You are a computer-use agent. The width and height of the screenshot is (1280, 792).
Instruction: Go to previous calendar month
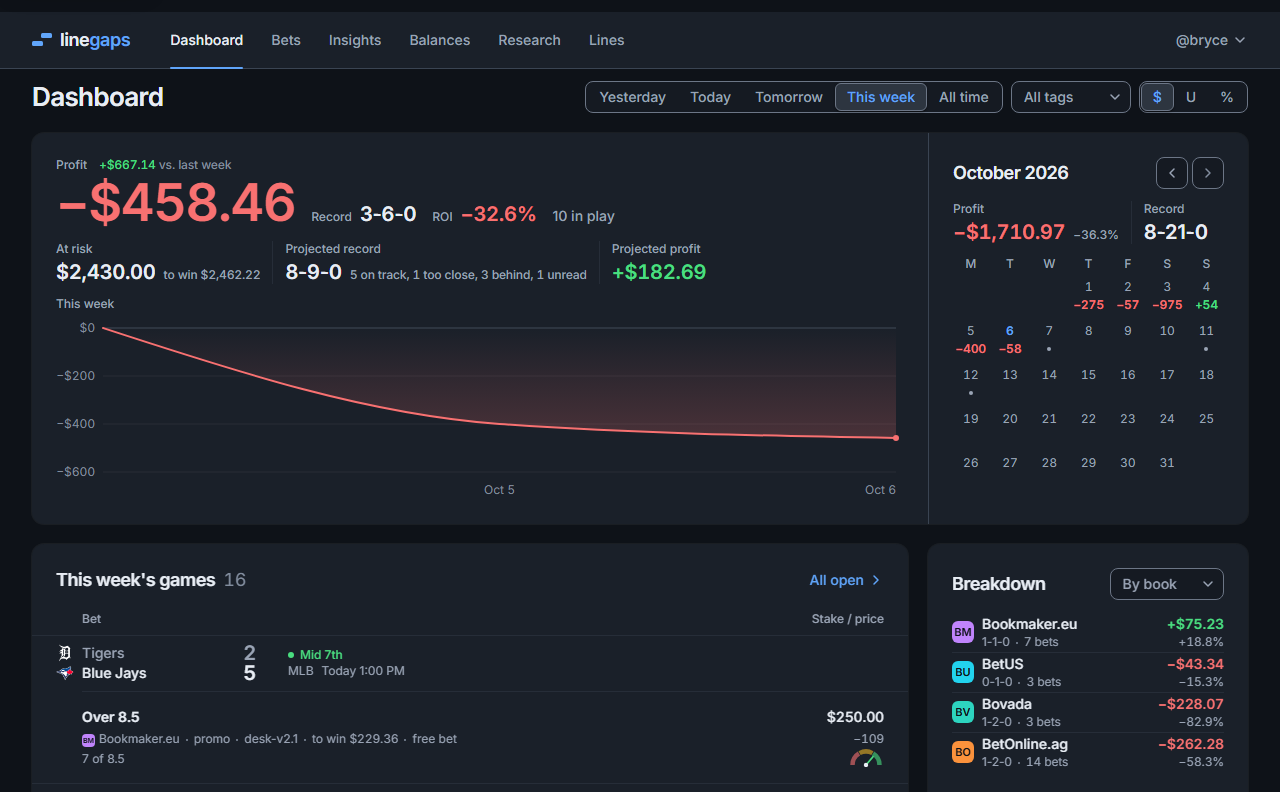pyautogui.click(x=1172, y=173)
